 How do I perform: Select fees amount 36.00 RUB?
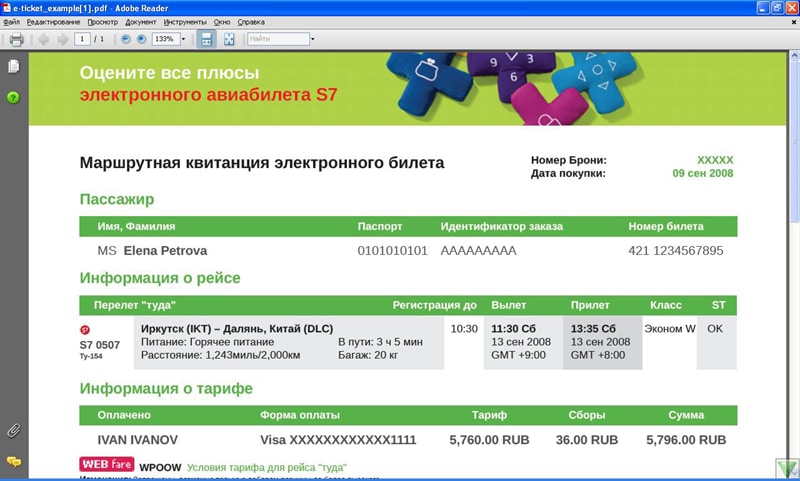pyautogui.click(x=587, y=440)
